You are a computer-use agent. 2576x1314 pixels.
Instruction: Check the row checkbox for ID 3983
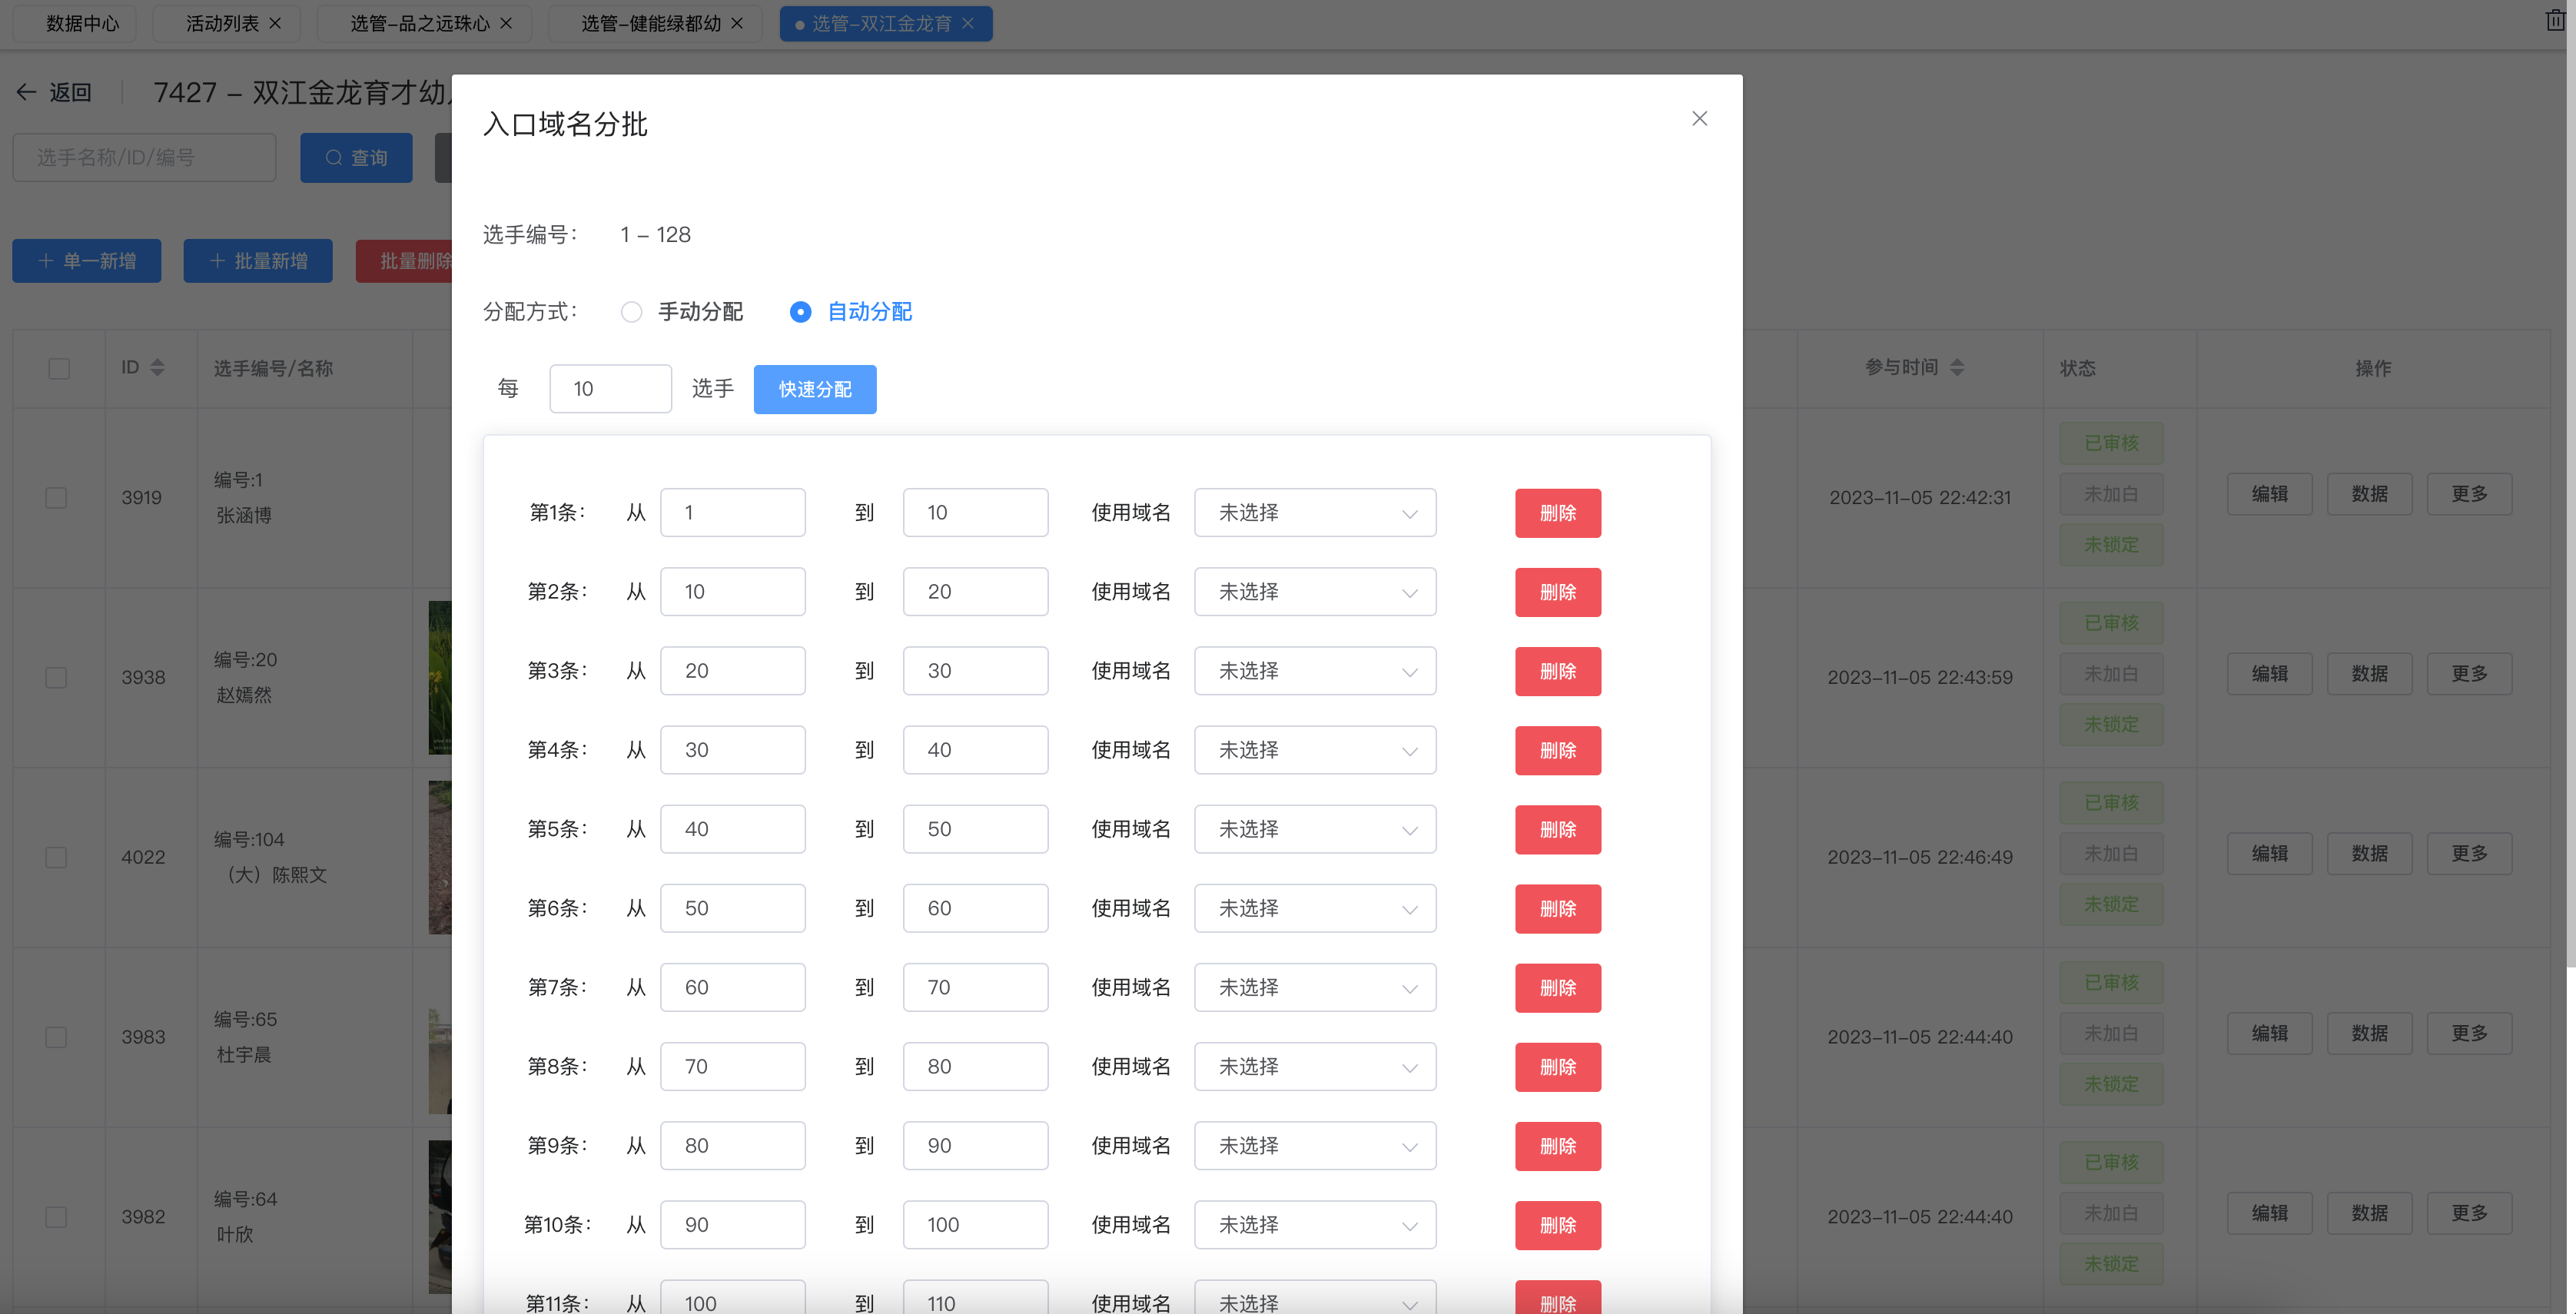tap(56, 1037)
